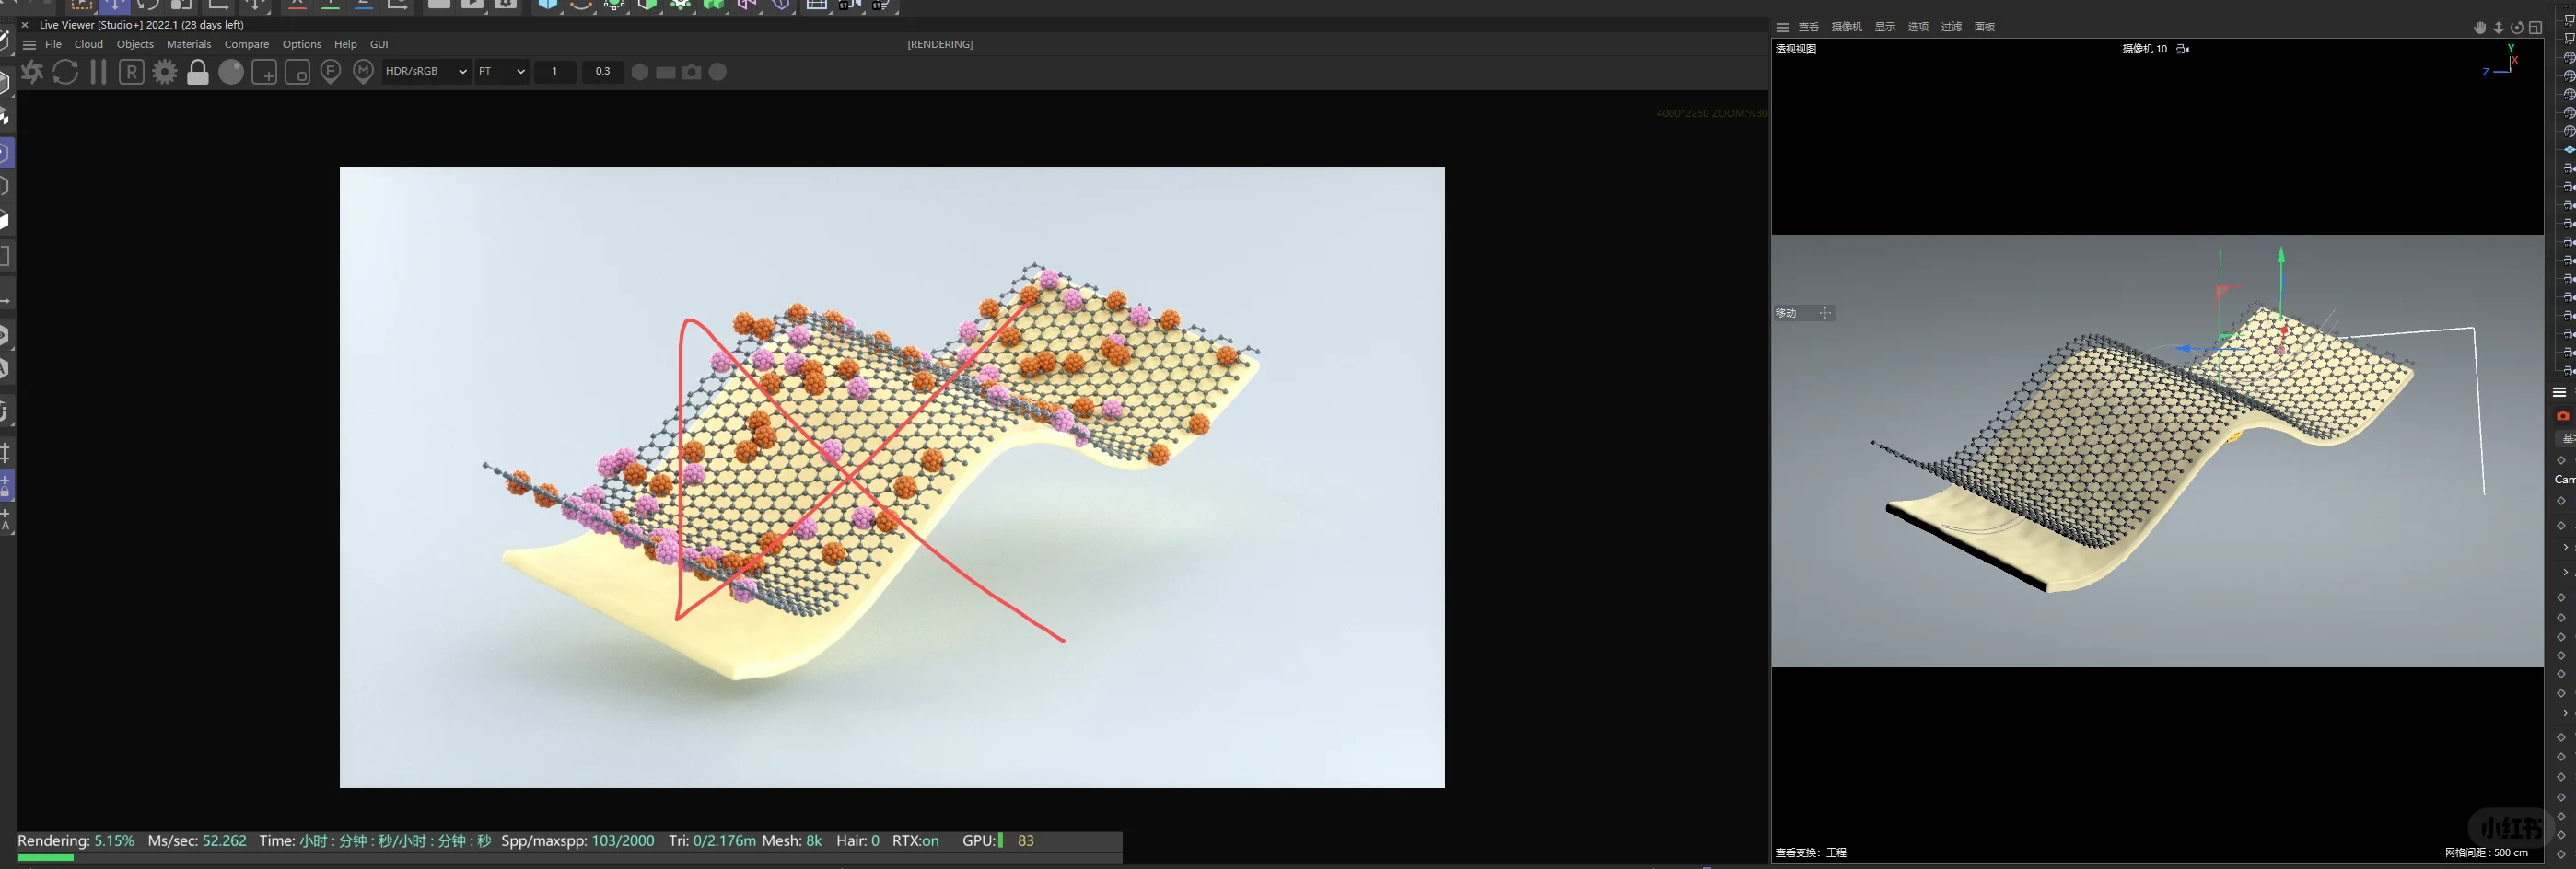Open the 查看 viewport menu
This screenshot has height=869, width=2576.
point(1808,27)
